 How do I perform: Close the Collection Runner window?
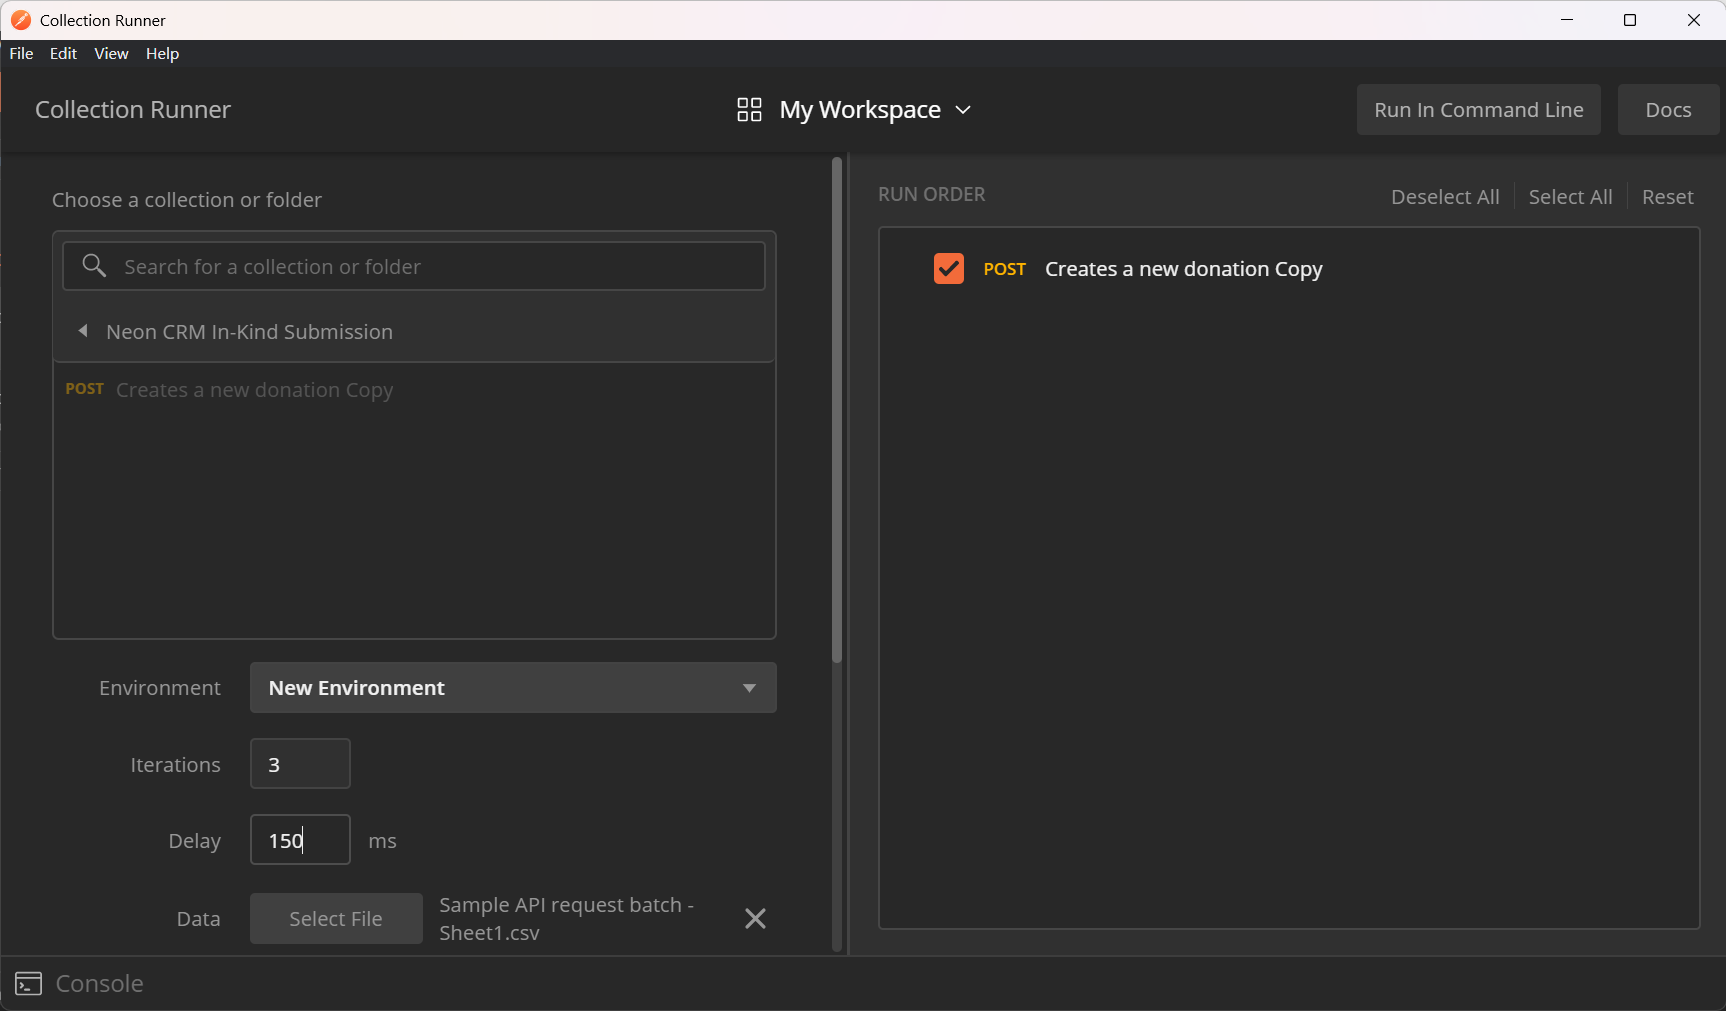point(1694,20)
